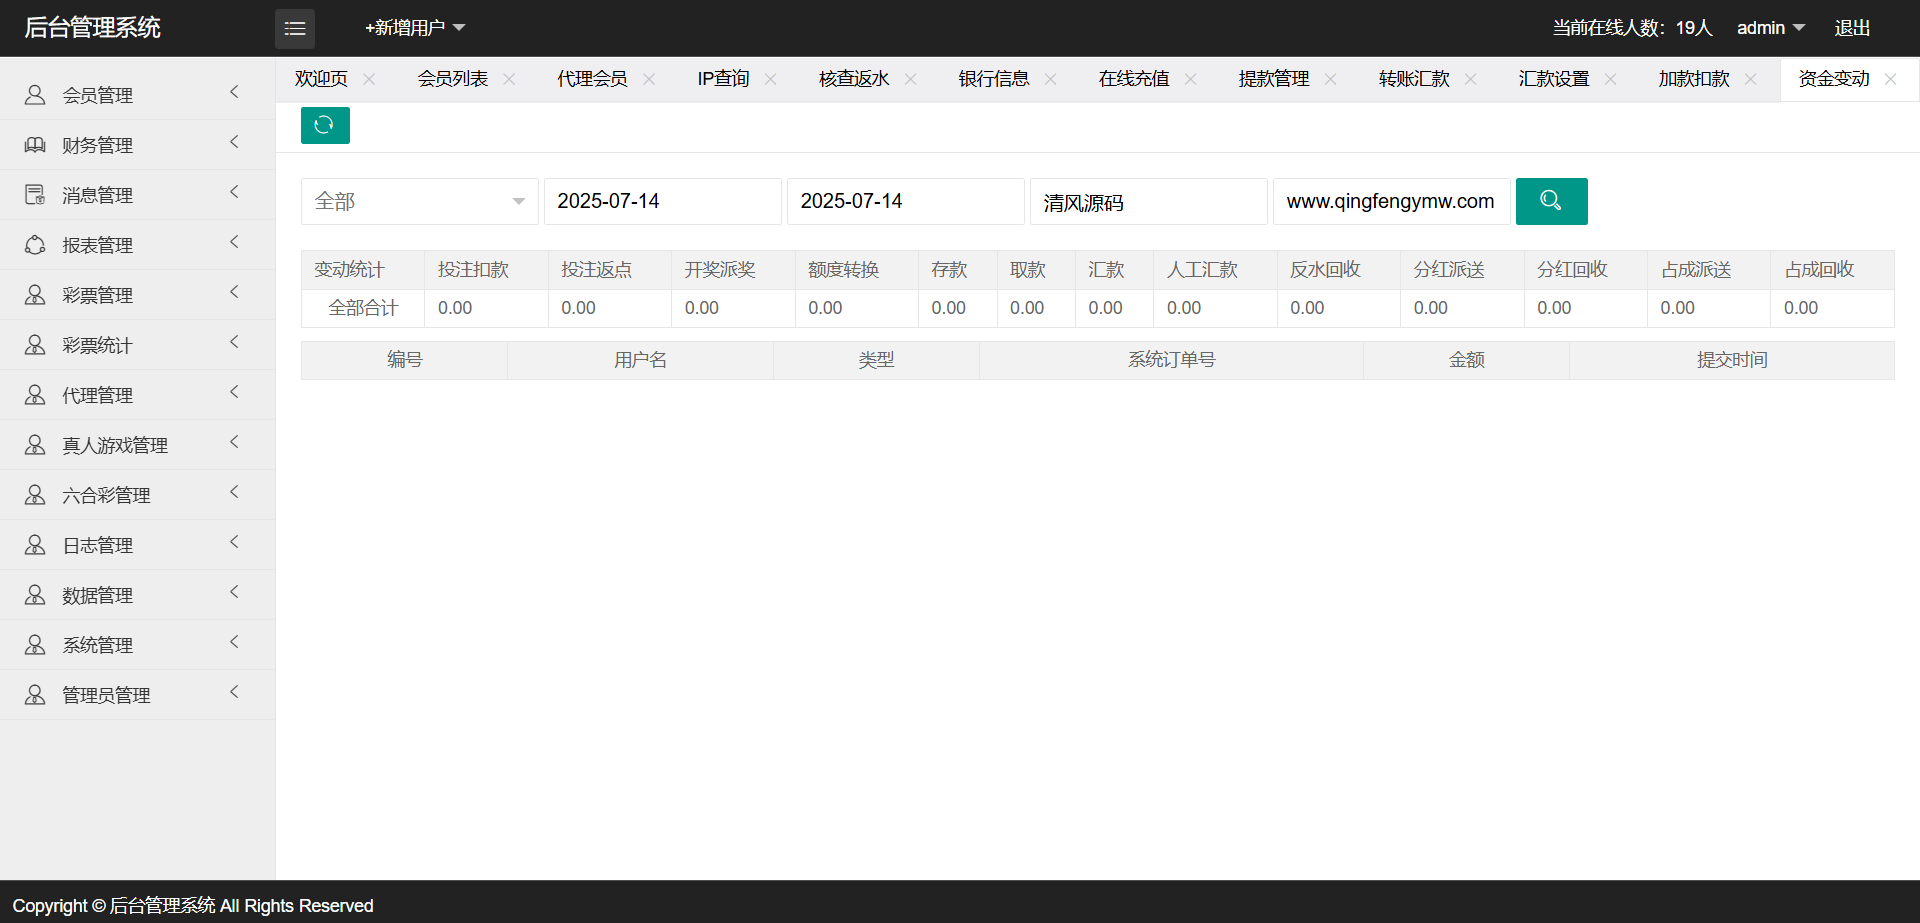This screenshot has width=1920, height=923.
Task: Open the admin account dropdown
Action: click(x=1770, y=28)
